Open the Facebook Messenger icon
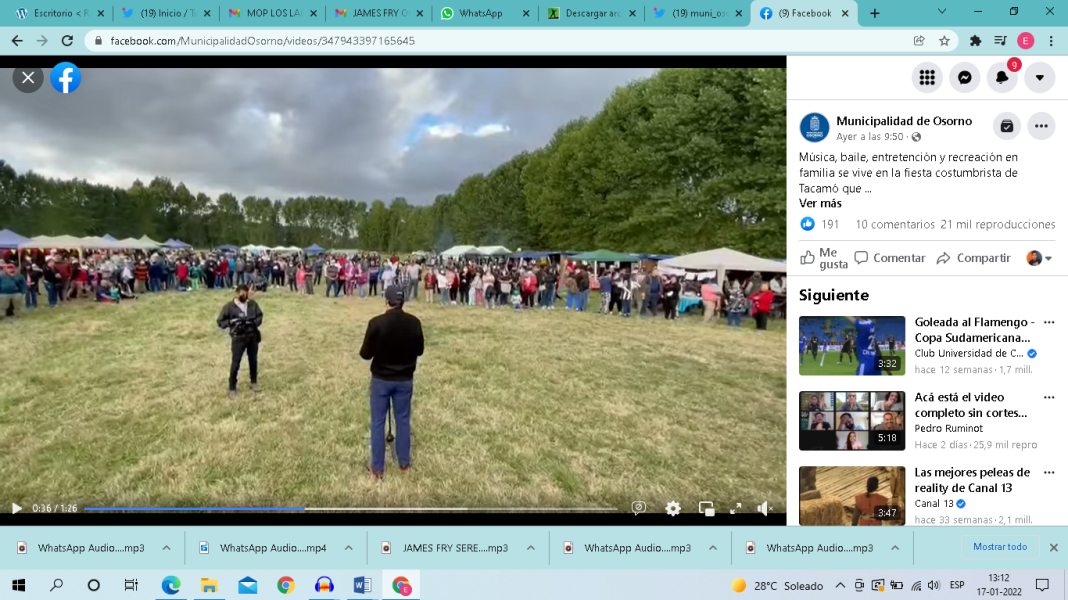Viewport: 1068px width, 600px height. (964, 78)
